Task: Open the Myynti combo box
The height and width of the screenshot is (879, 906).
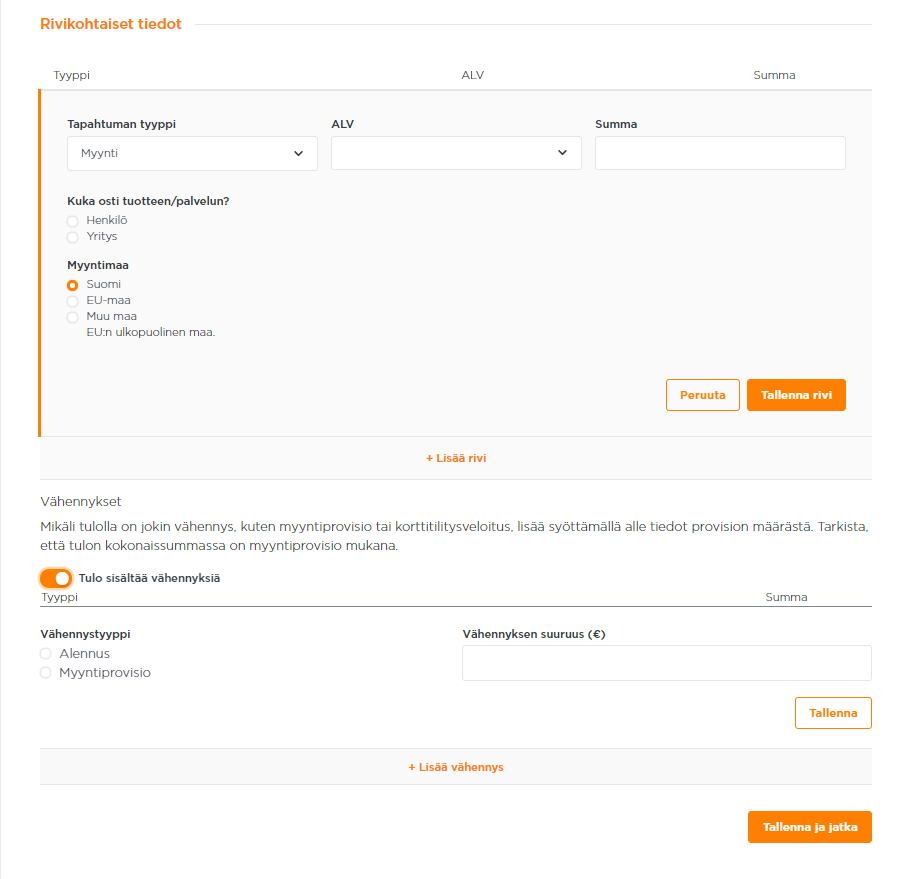Action: coord(192,154)
